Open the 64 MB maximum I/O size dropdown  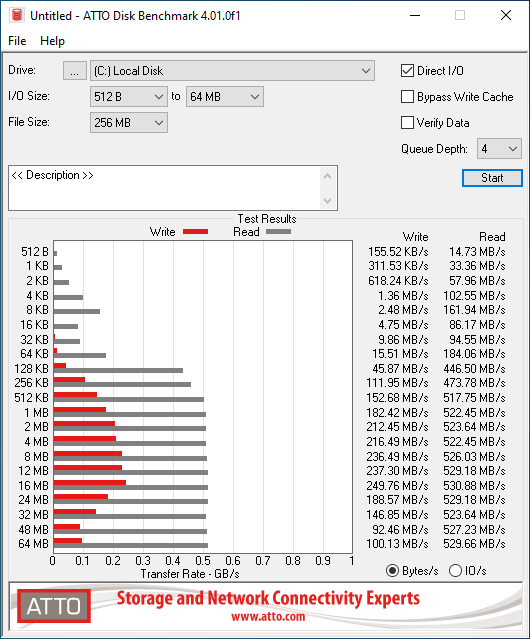pyautogui.click(x=225, y=97)
